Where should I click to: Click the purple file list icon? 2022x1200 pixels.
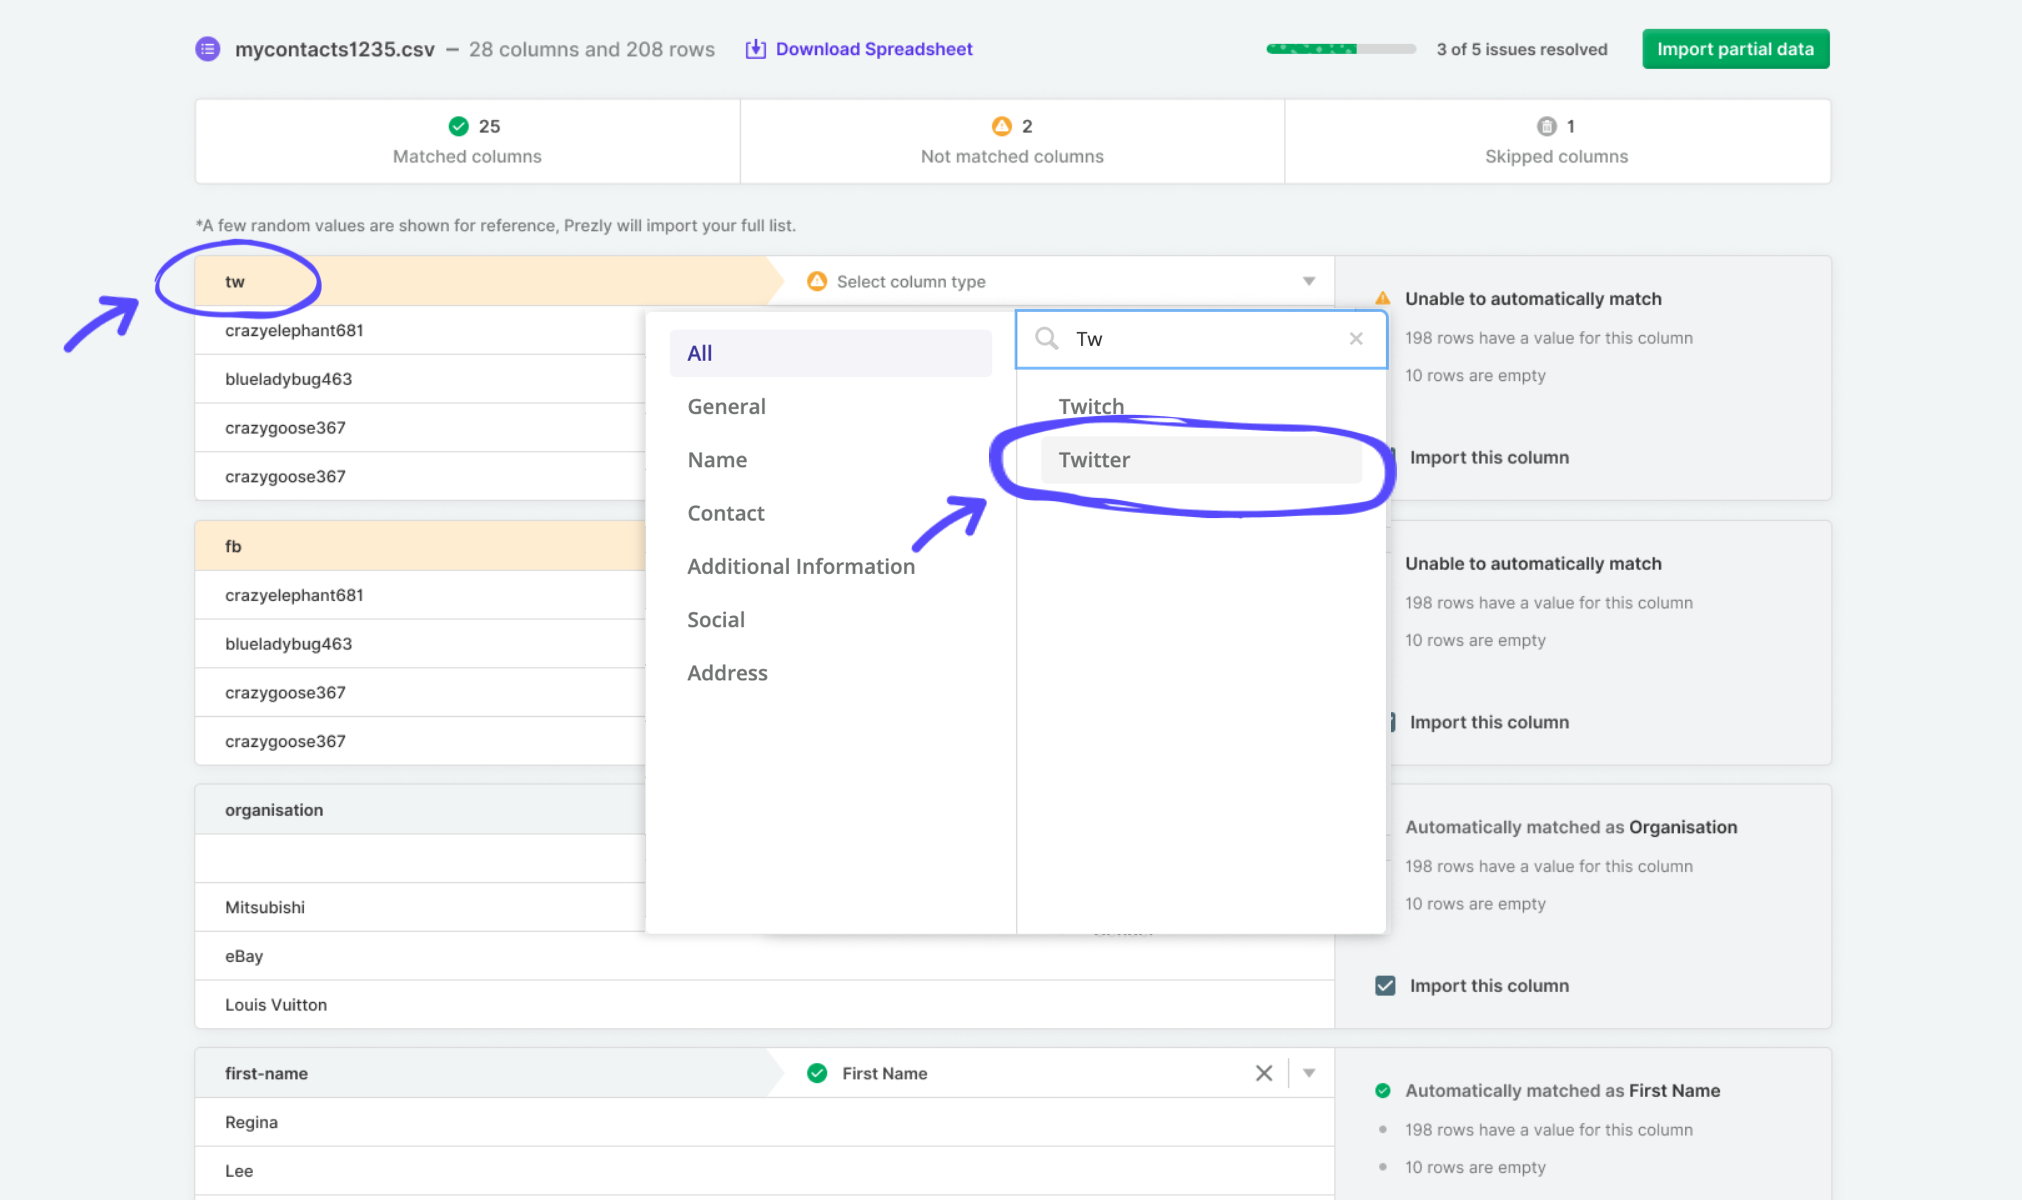tap(207, 49)
